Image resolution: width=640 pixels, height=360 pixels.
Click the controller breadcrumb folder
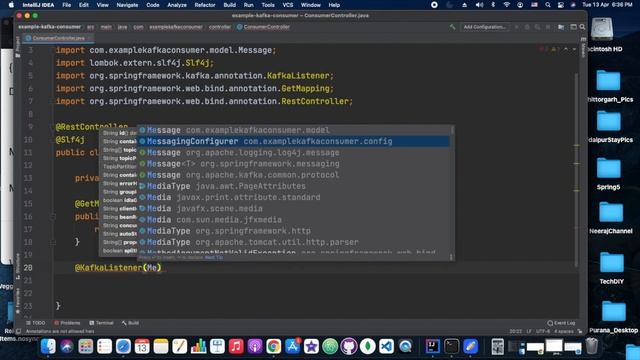coord(220,27)
